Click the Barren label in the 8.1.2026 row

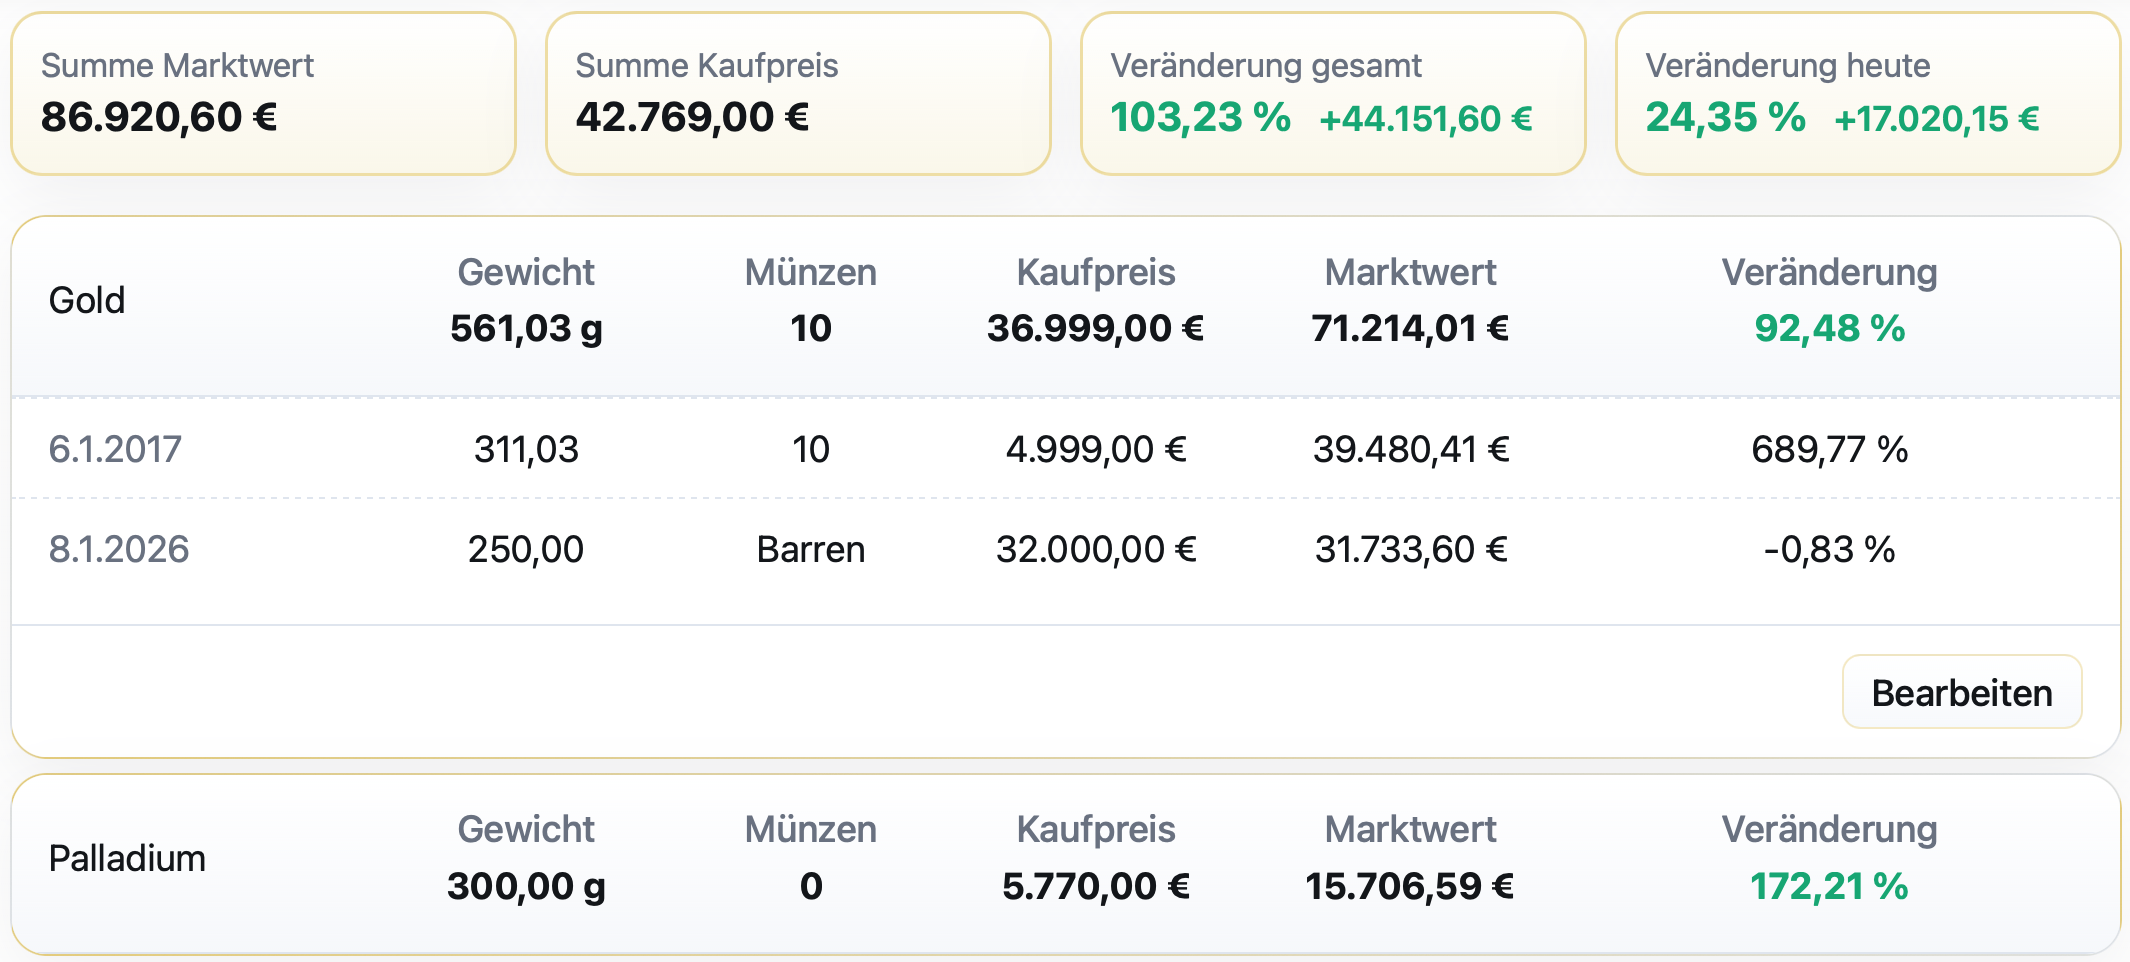click(x=811, y=548)
